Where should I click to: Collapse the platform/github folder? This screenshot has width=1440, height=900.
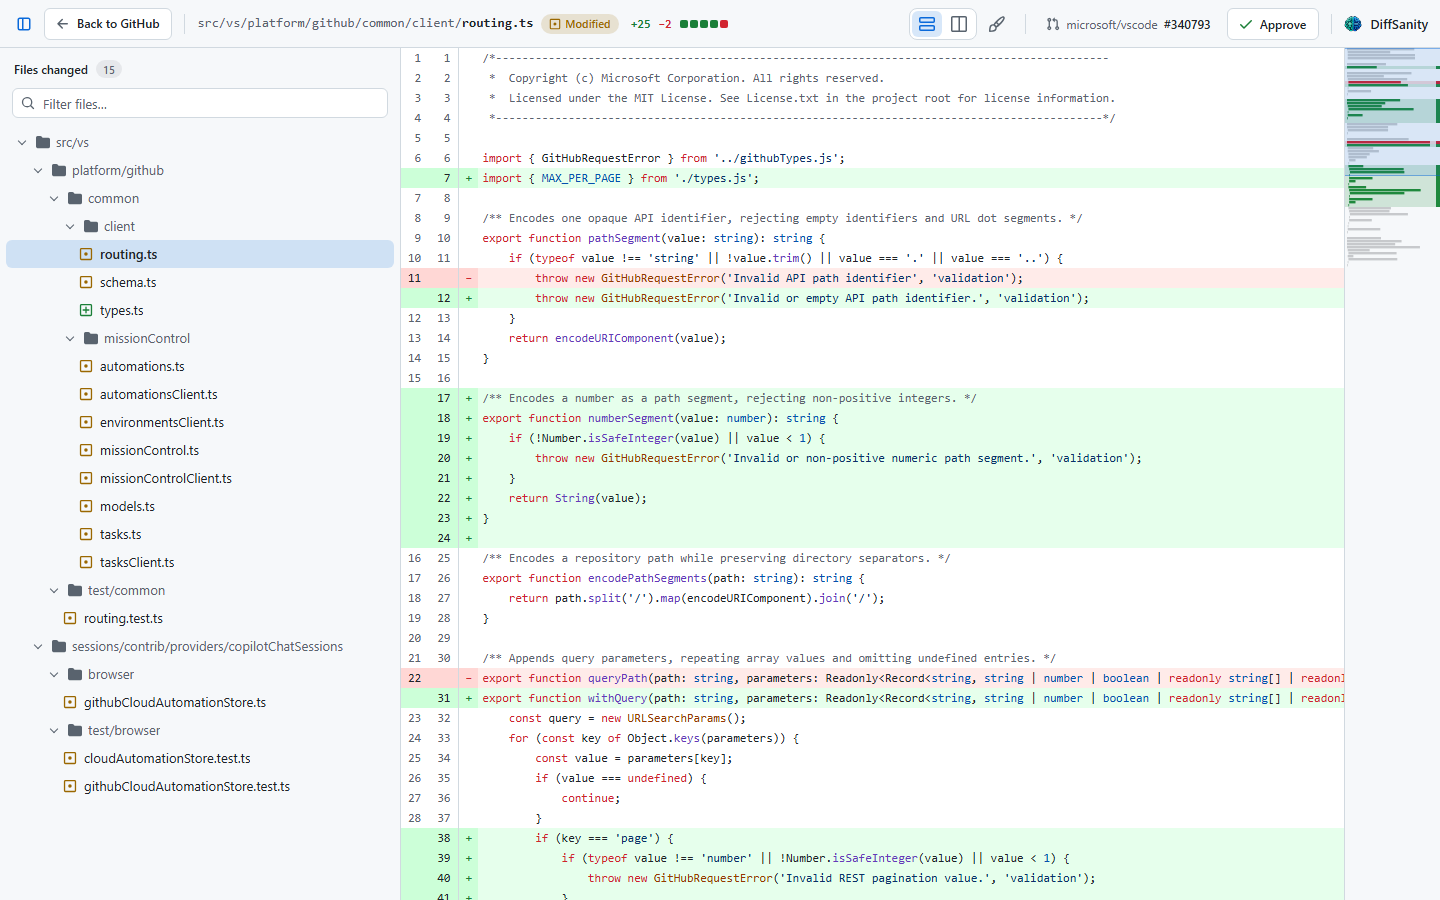(x=38, y=171)
